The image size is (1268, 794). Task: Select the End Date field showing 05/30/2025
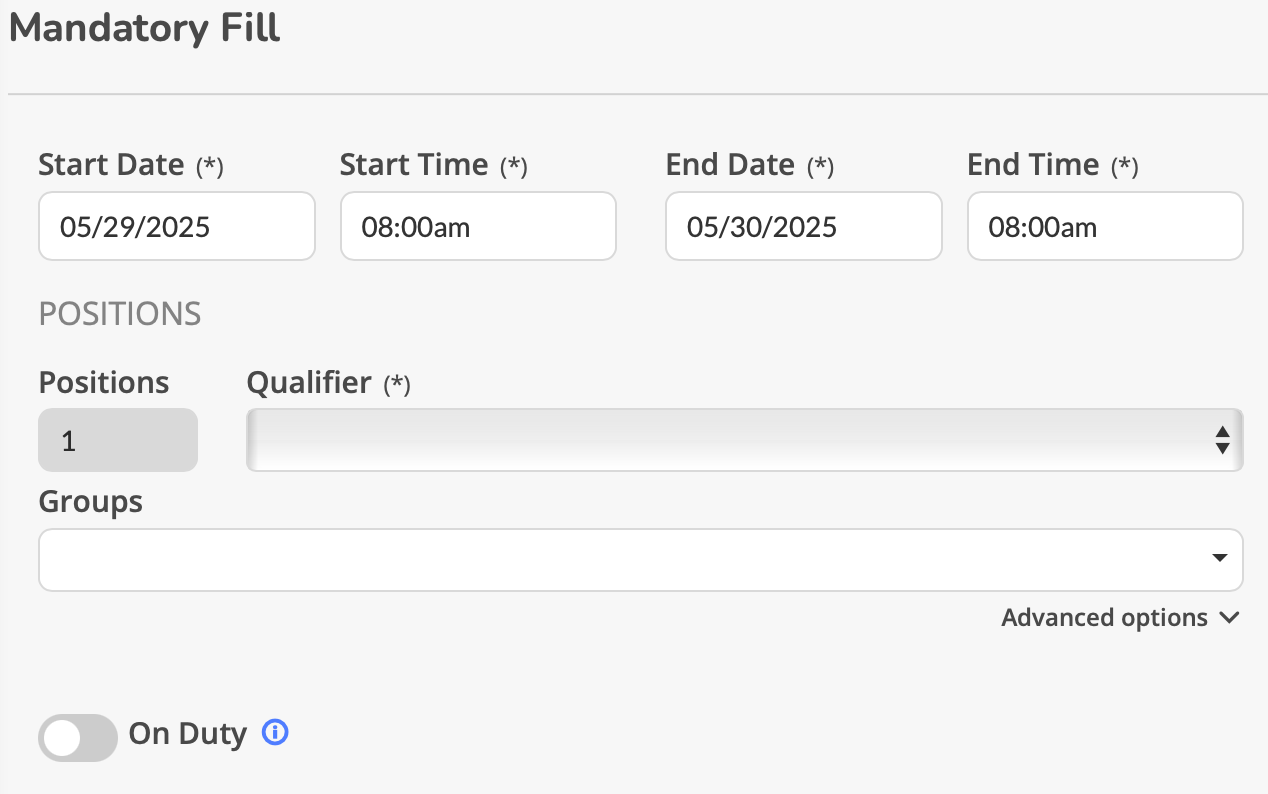[x=804, y=226]
